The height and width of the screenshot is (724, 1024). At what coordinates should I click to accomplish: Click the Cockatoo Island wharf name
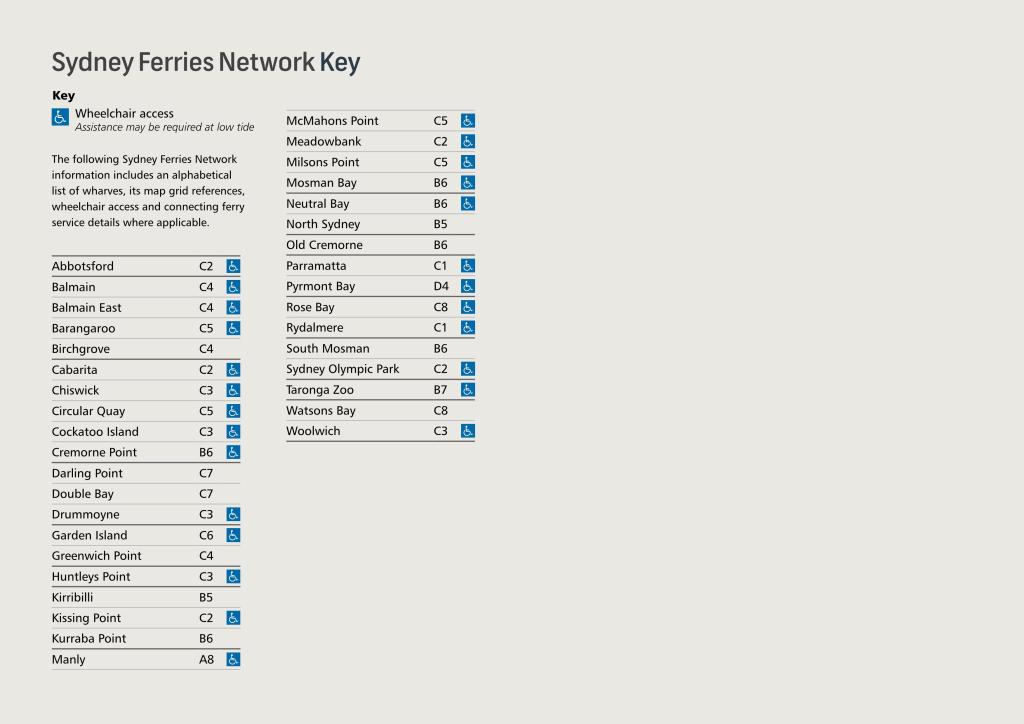pyautogui.click(x=95, y=432)
